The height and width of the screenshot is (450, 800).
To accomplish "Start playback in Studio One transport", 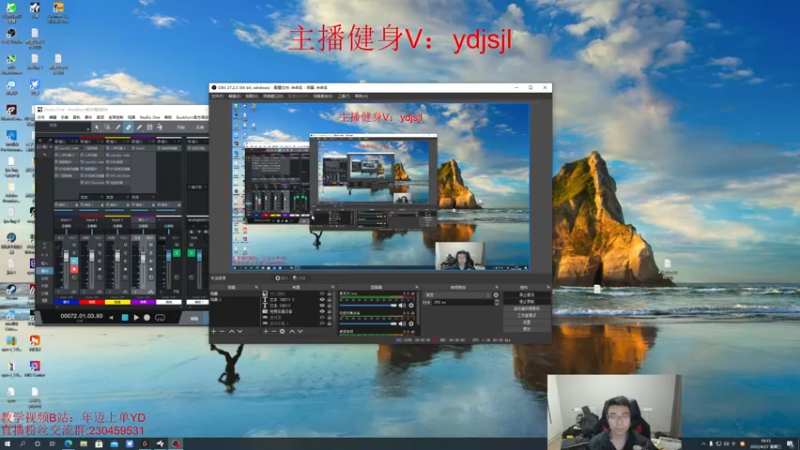I will 136,317.
